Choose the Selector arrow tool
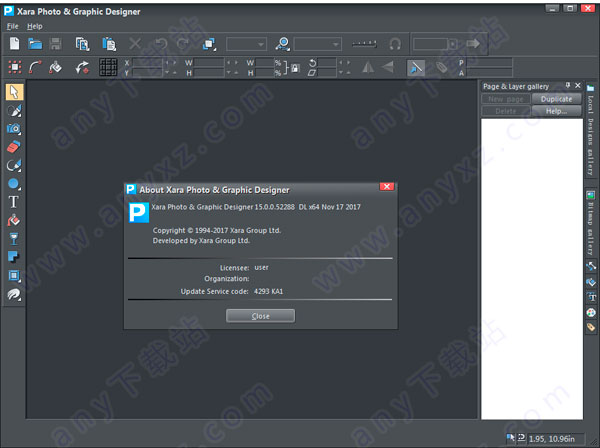The image size is (600, 448). pyautogui.click(x=14, y=92)
